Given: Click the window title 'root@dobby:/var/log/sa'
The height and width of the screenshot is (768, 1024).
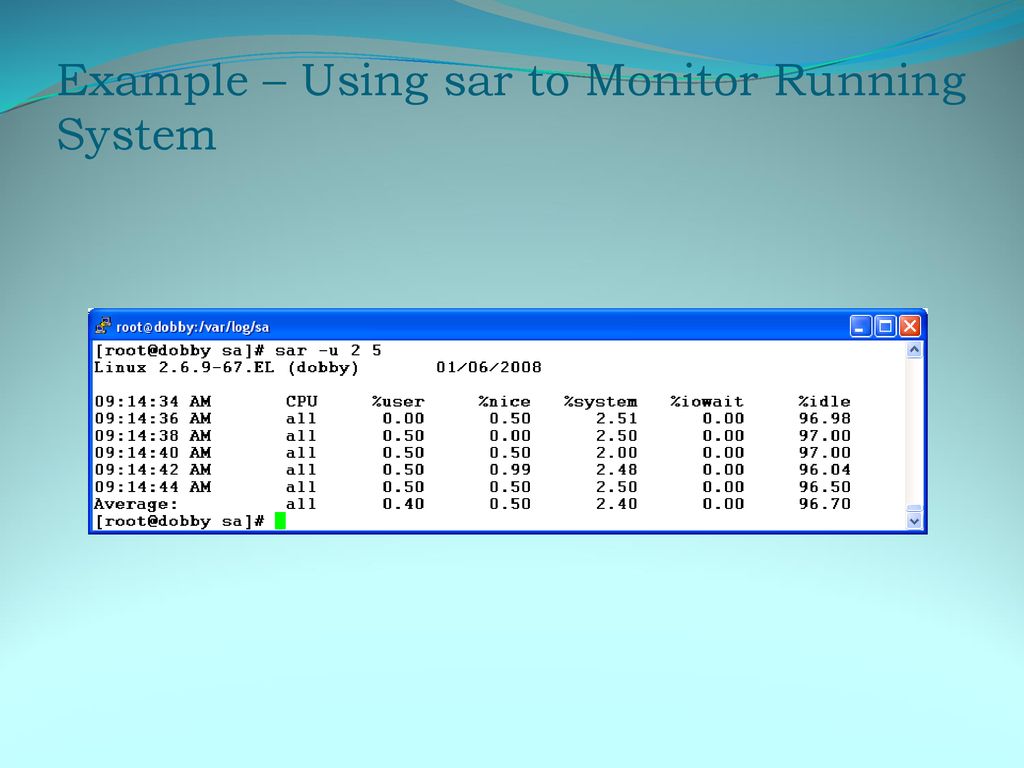Looking at the screenshot, I should 193,327.
